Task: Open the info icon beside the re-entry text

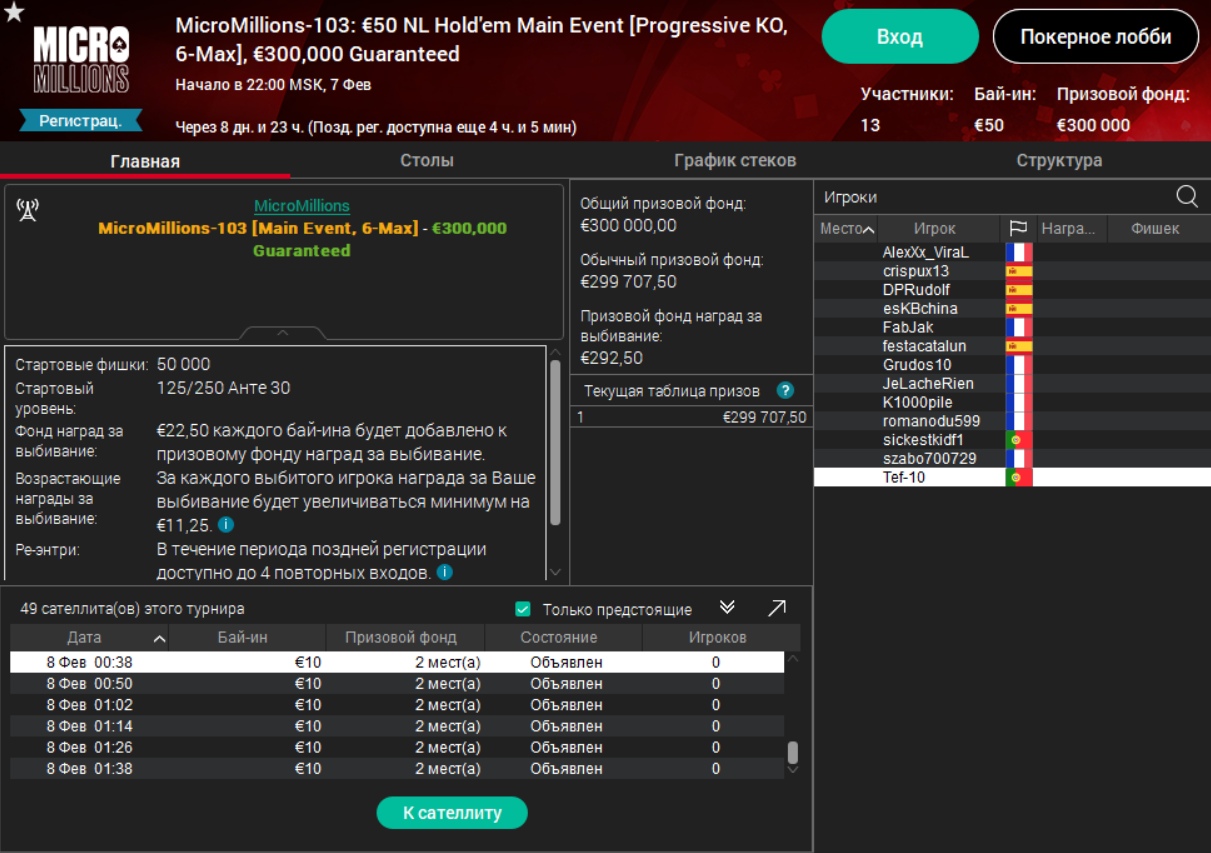Action: (444, 572)
